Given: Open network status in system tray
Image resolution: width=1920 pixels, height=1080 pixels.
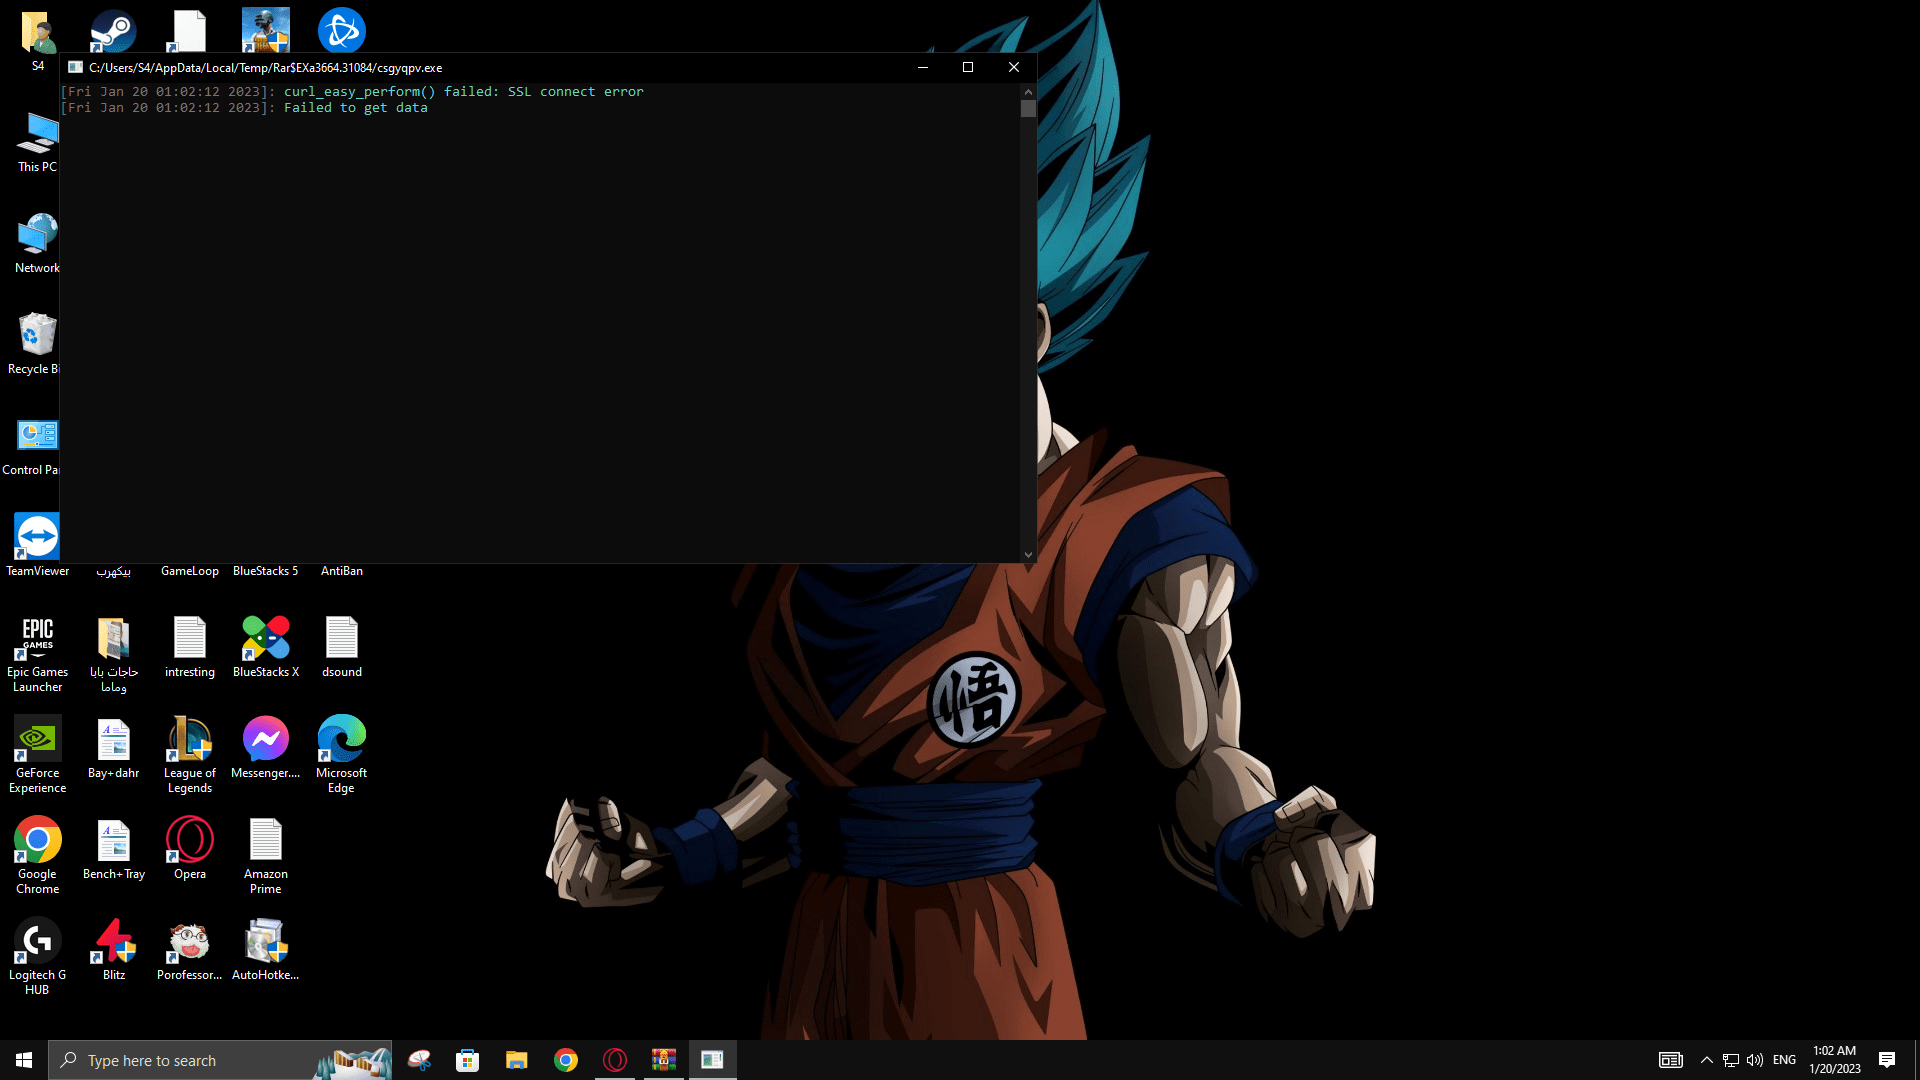Looking at the screenshot, I should coord(1731,1060).
